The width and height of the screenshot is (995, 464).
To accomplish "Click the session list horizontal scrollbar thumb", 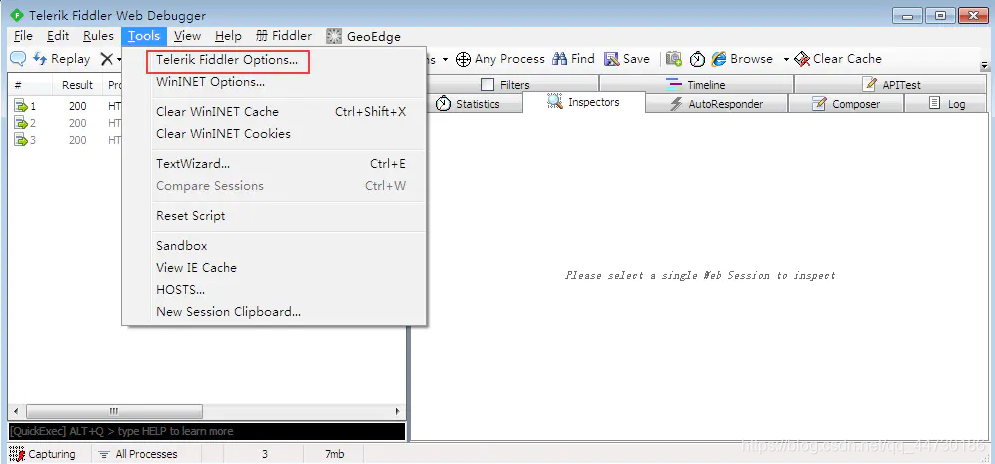I will (x=114, y=411).
